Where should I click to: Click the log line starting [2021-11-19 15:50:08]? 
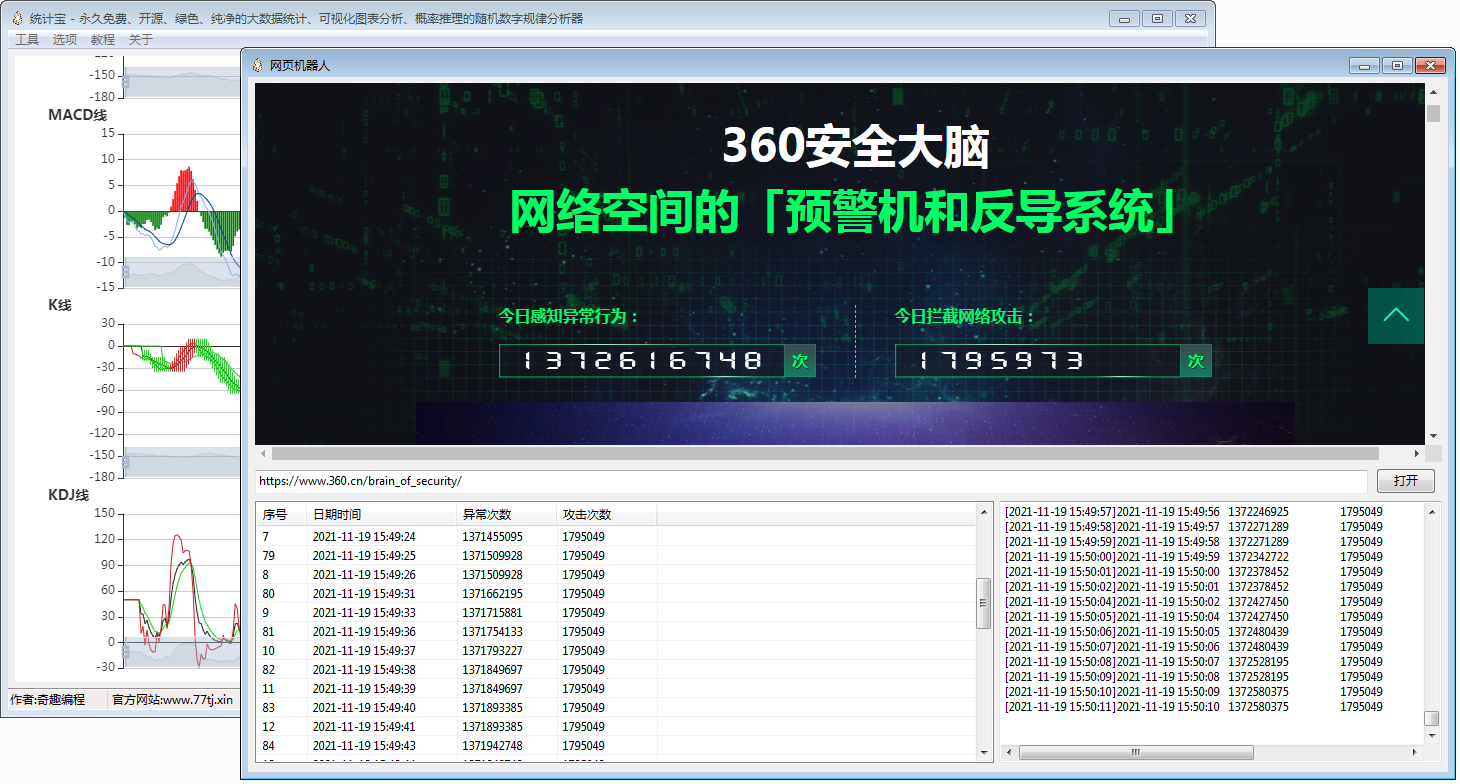point(1194,662)
